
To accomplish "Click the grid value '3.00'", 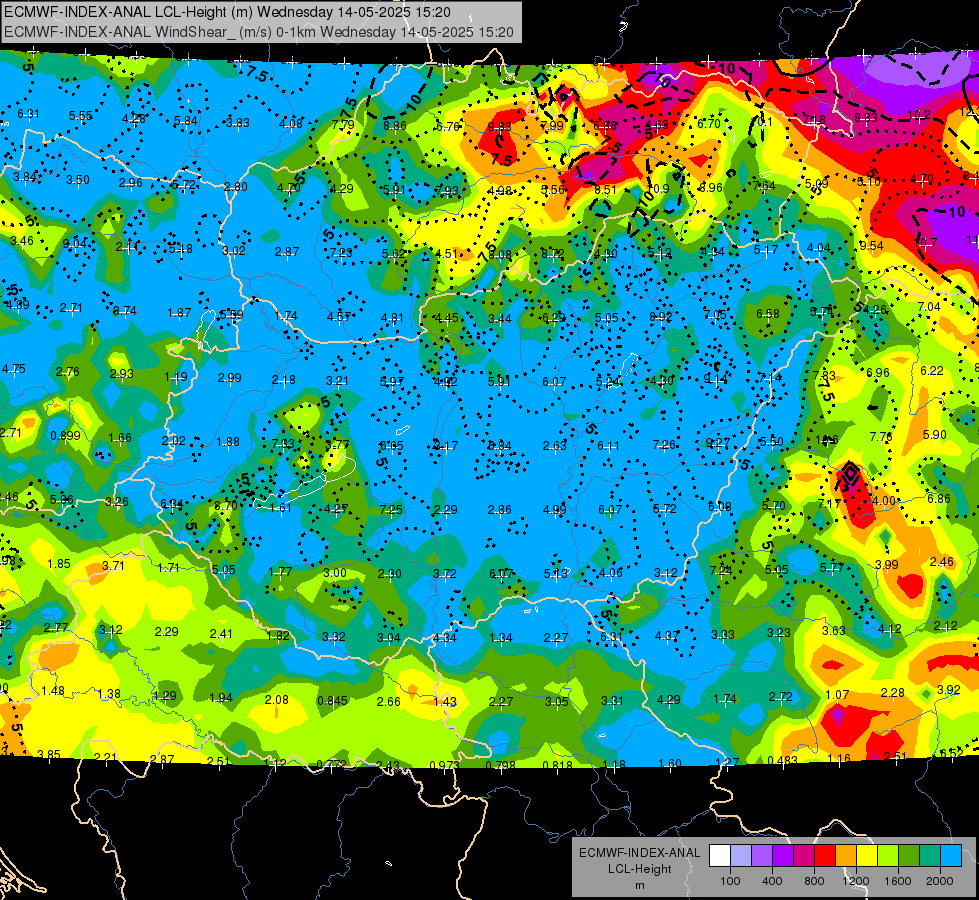I will point(335,573).
